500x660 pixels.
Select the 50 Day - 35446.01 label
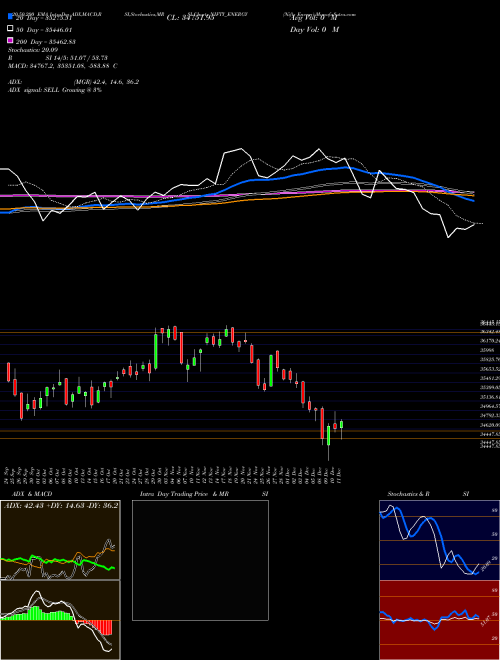tap(44, 29)
